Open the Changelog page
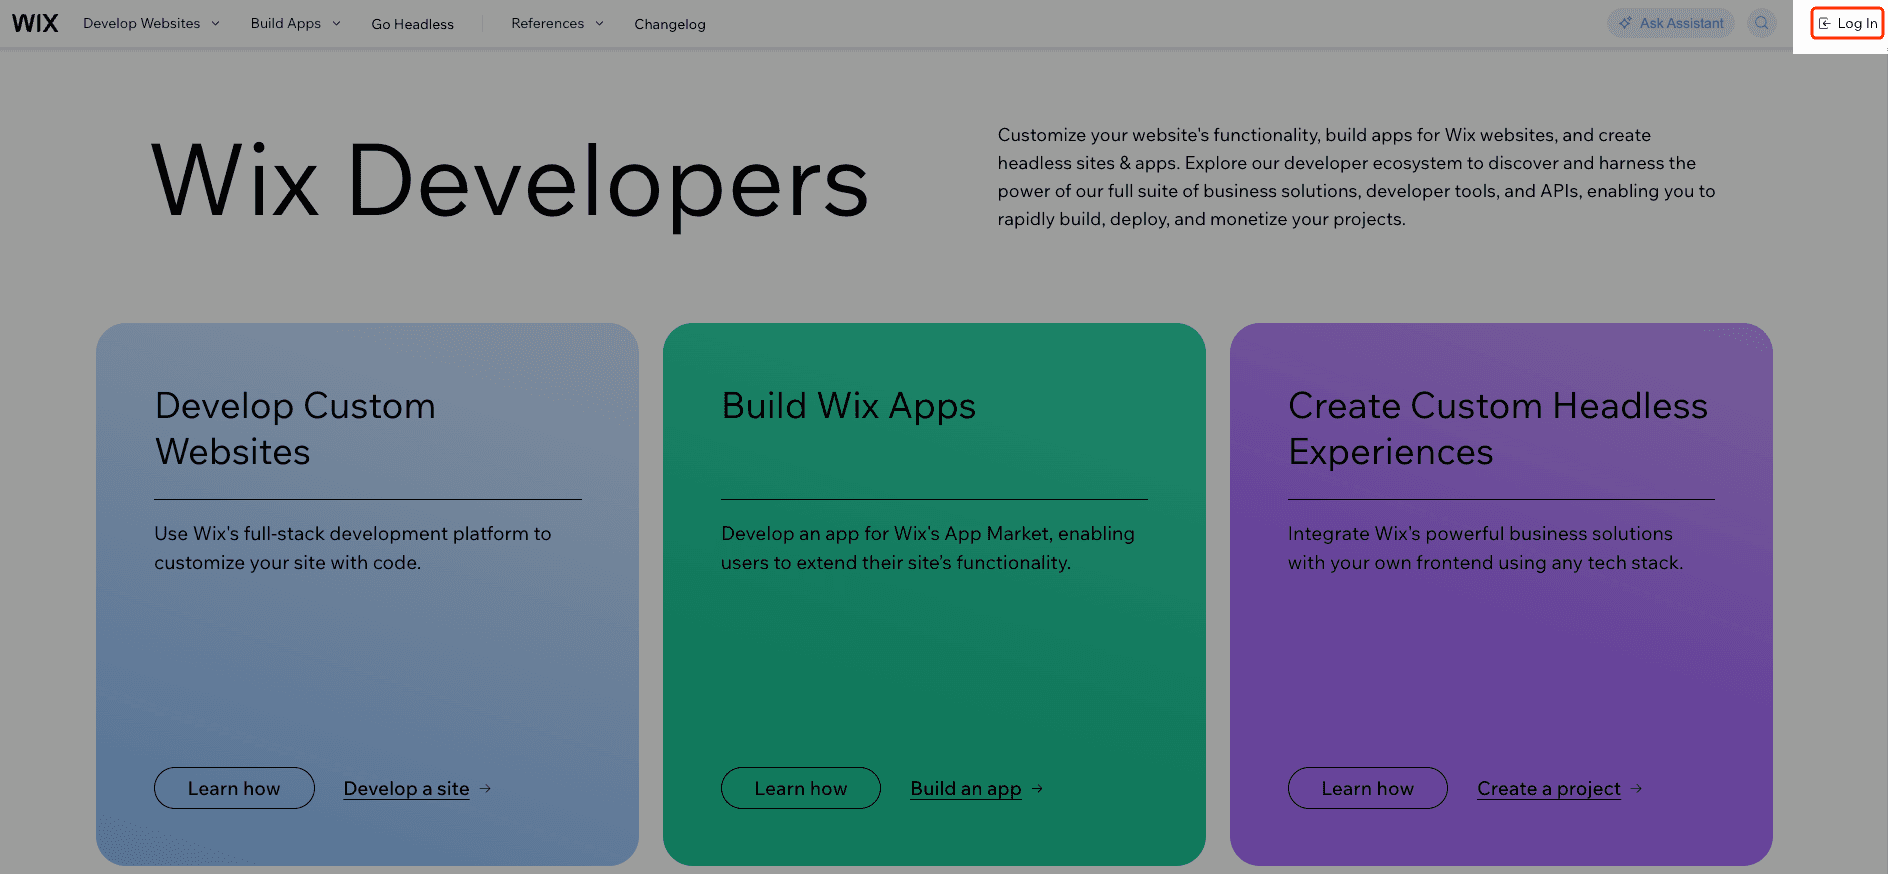The width and height of the screenshot is (1888, 874). [x=669, y=24]
